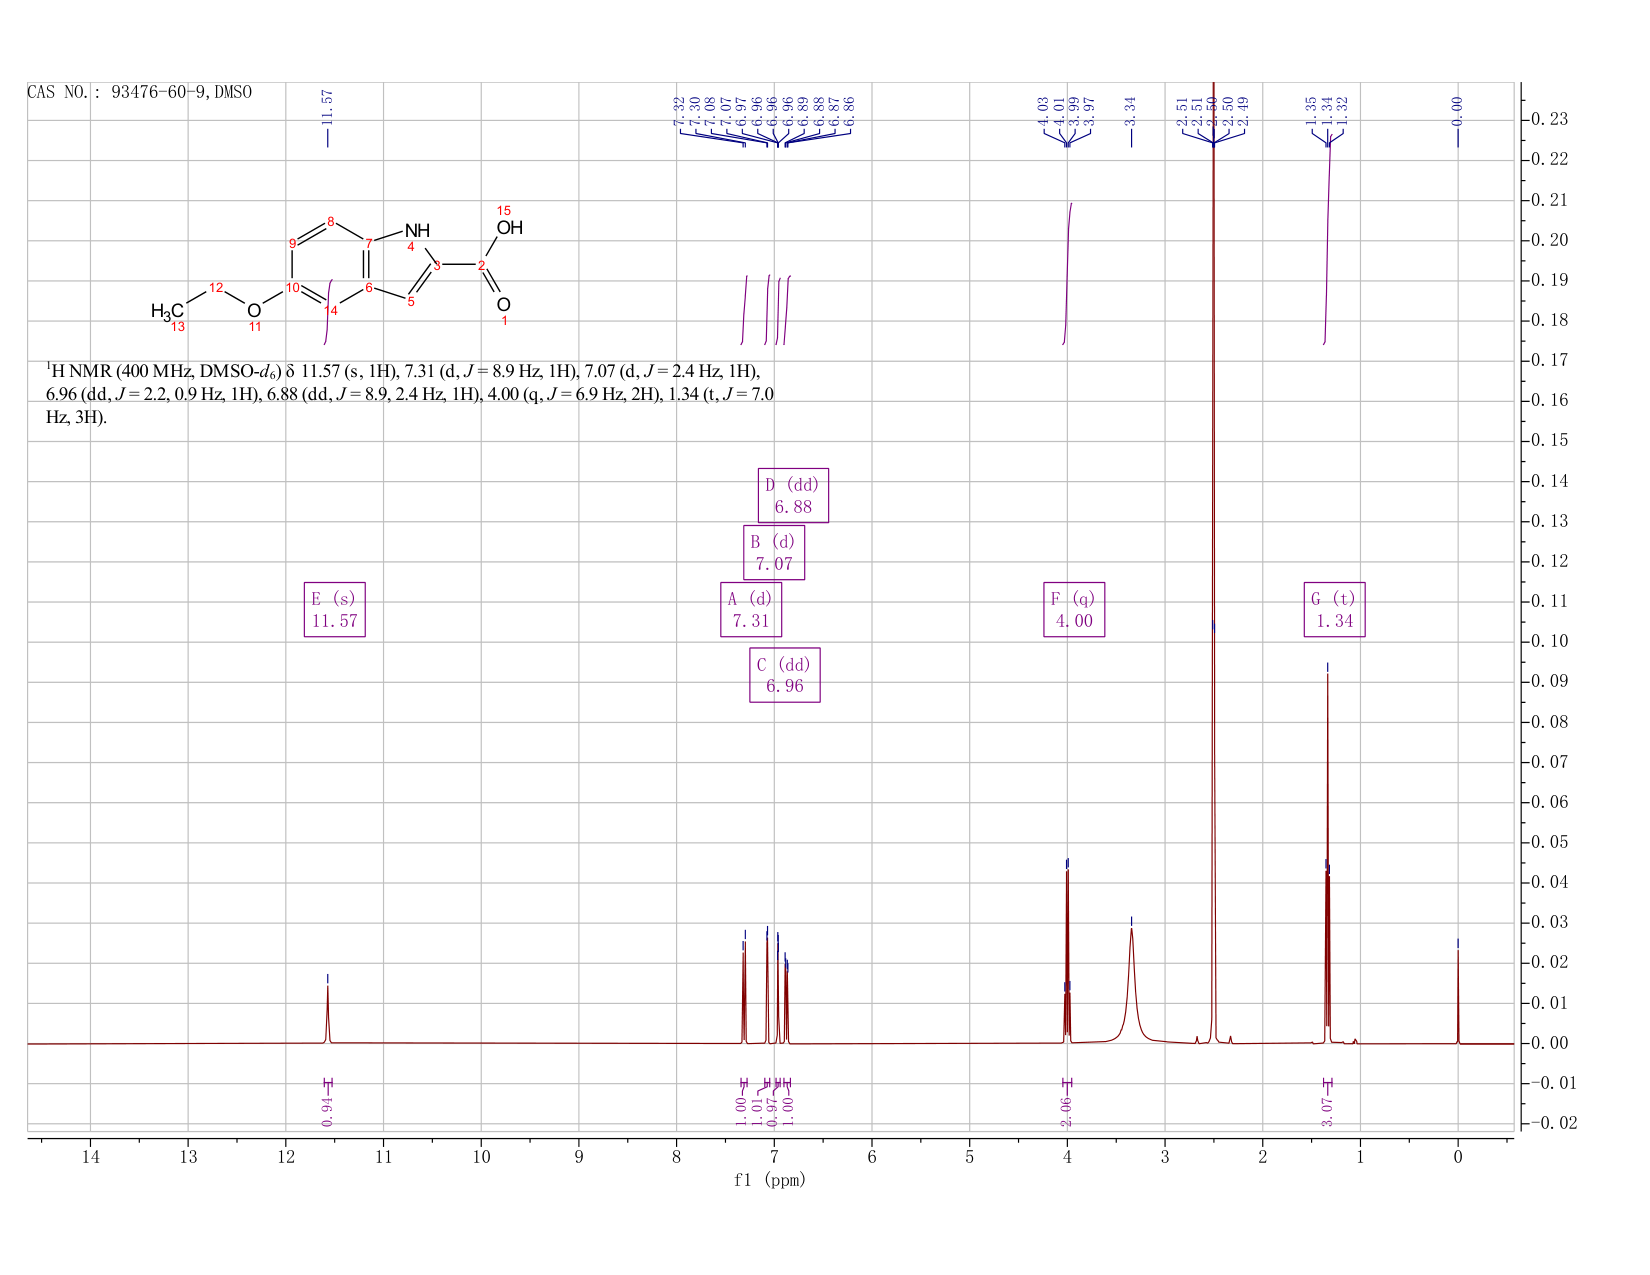Screen dimensions: 1650x1275
Task: Select the C (dd) 6.96 multiplet box
Action: [x=785, y=675]
